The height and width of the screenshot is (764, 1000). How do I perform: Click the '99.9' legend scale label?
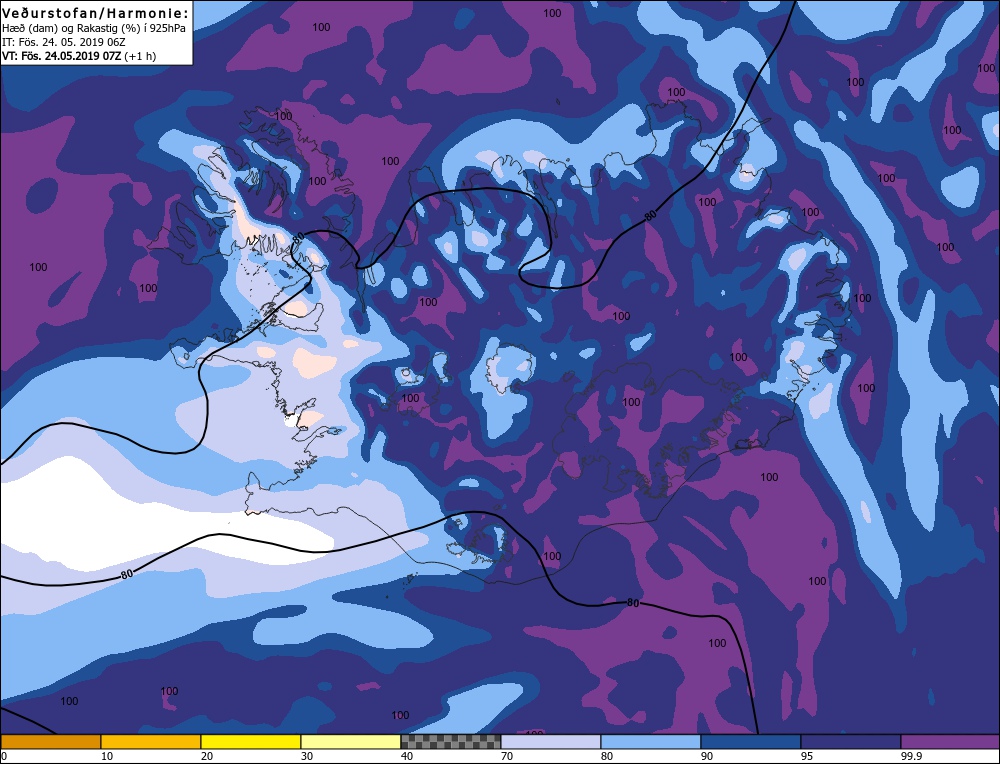pos(911,756)
